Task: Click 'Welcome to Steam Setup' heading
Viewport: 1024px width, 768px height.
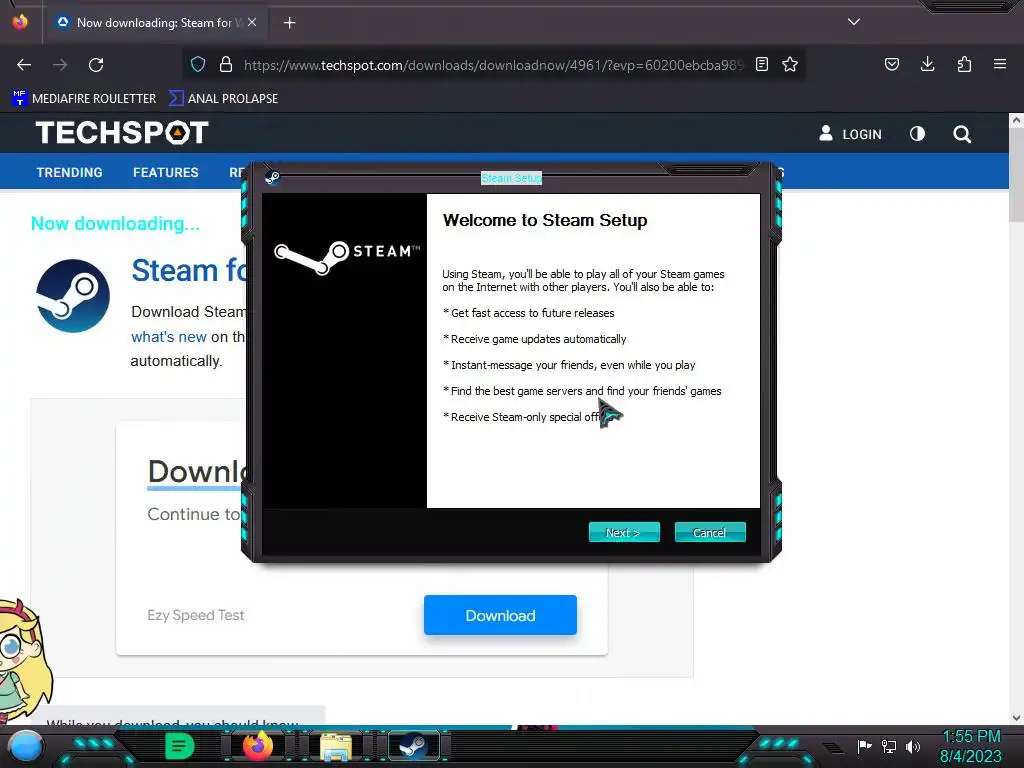Action: (x=545, y=220)
